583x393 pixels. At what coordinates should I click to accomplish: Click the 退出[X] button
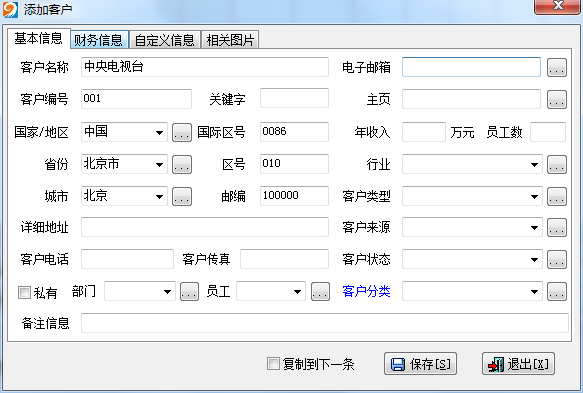tap(518, 364)
